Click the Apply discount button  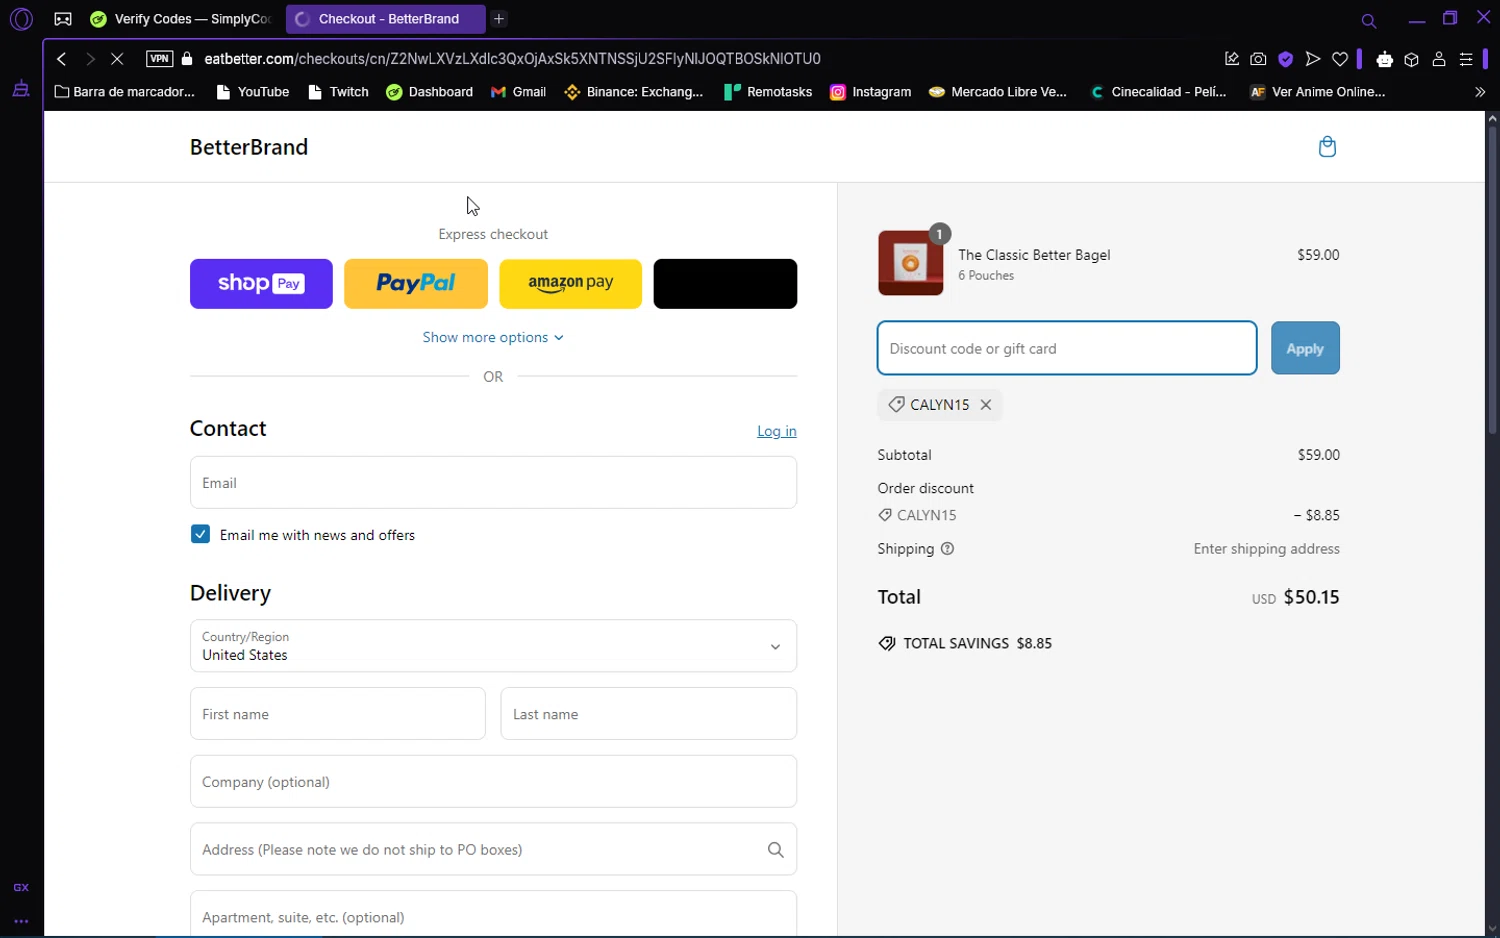[x=1305, y=348]
